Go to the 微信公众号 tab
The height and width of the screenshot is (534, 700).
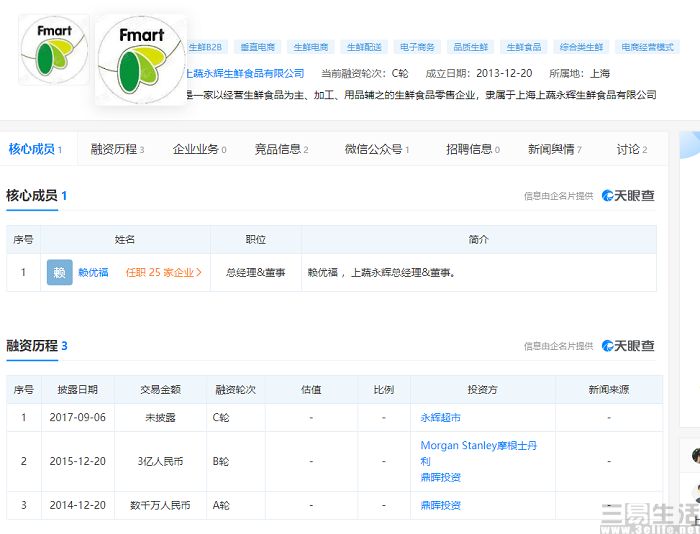point(377,150)
